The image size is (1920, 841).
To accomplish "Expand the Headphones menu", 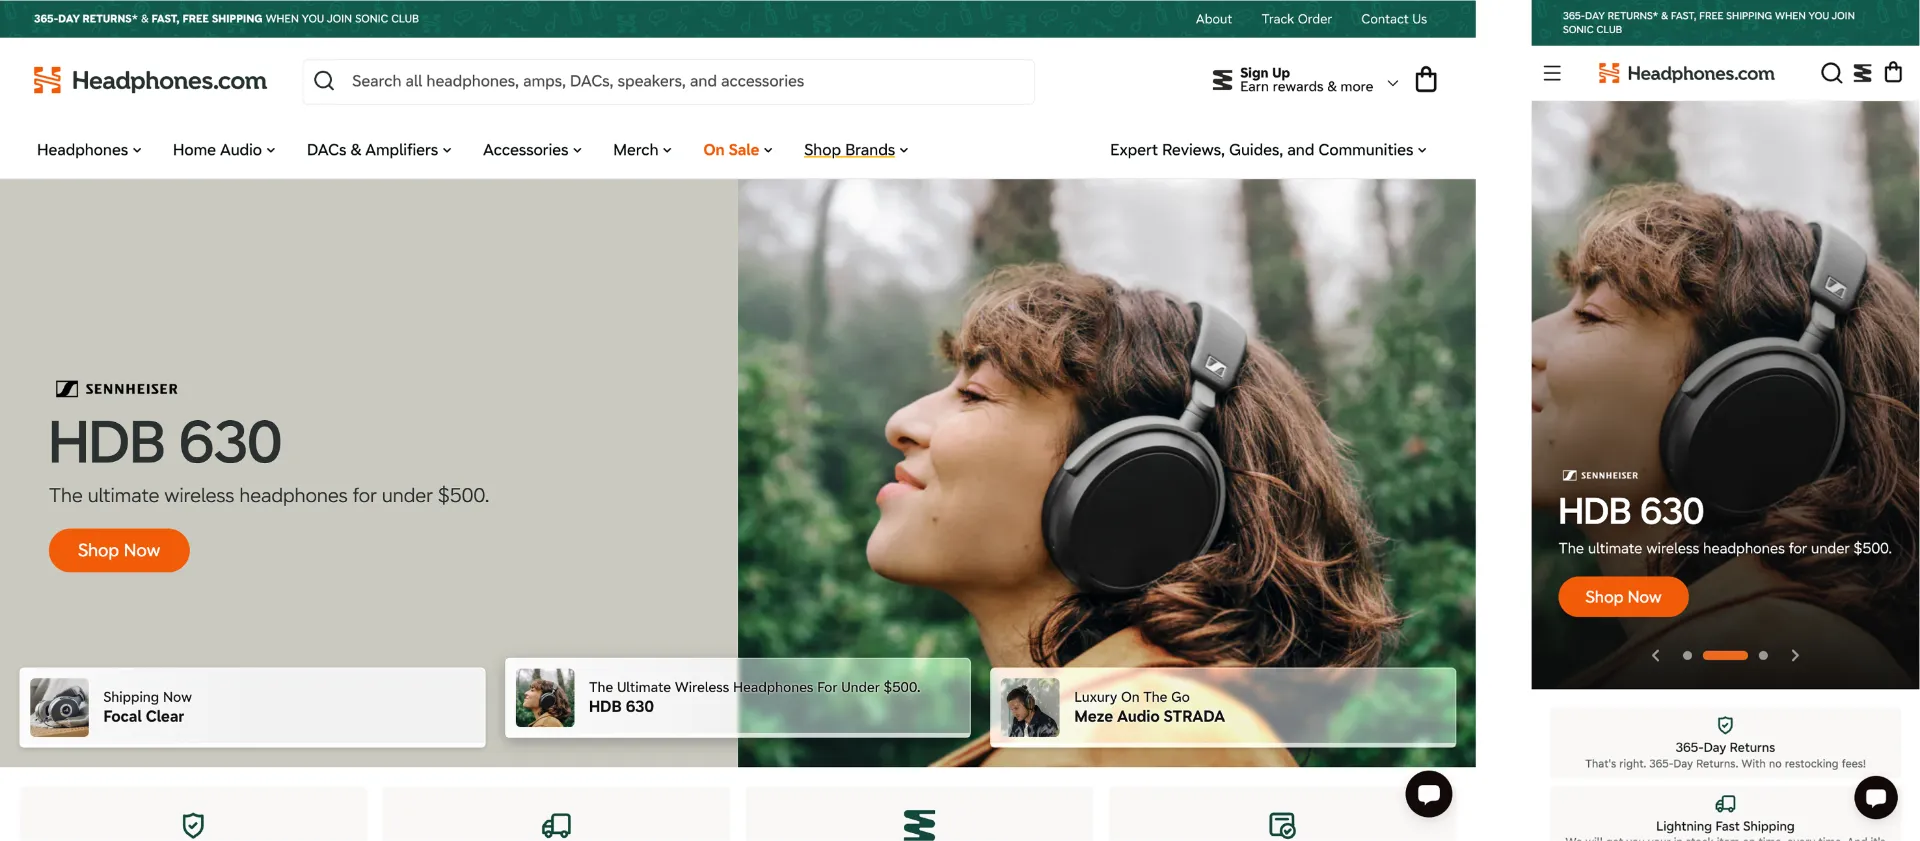I will pos(89,150).
